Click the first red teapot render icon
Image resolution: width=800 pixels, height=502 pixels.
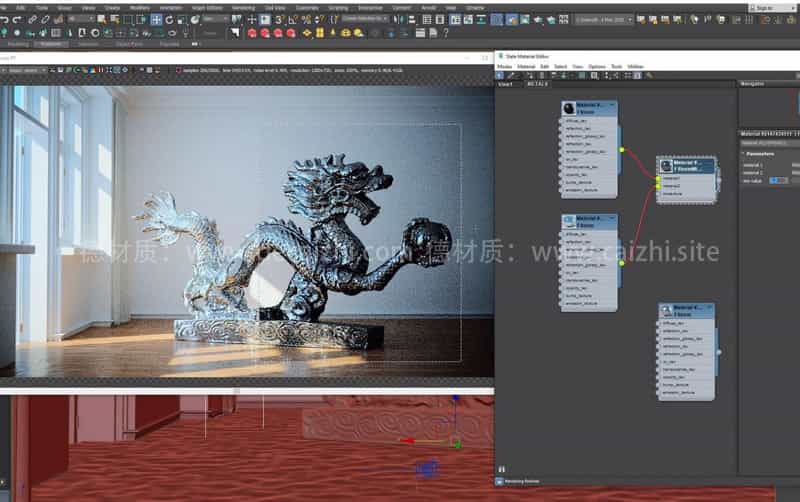point(252,32)
